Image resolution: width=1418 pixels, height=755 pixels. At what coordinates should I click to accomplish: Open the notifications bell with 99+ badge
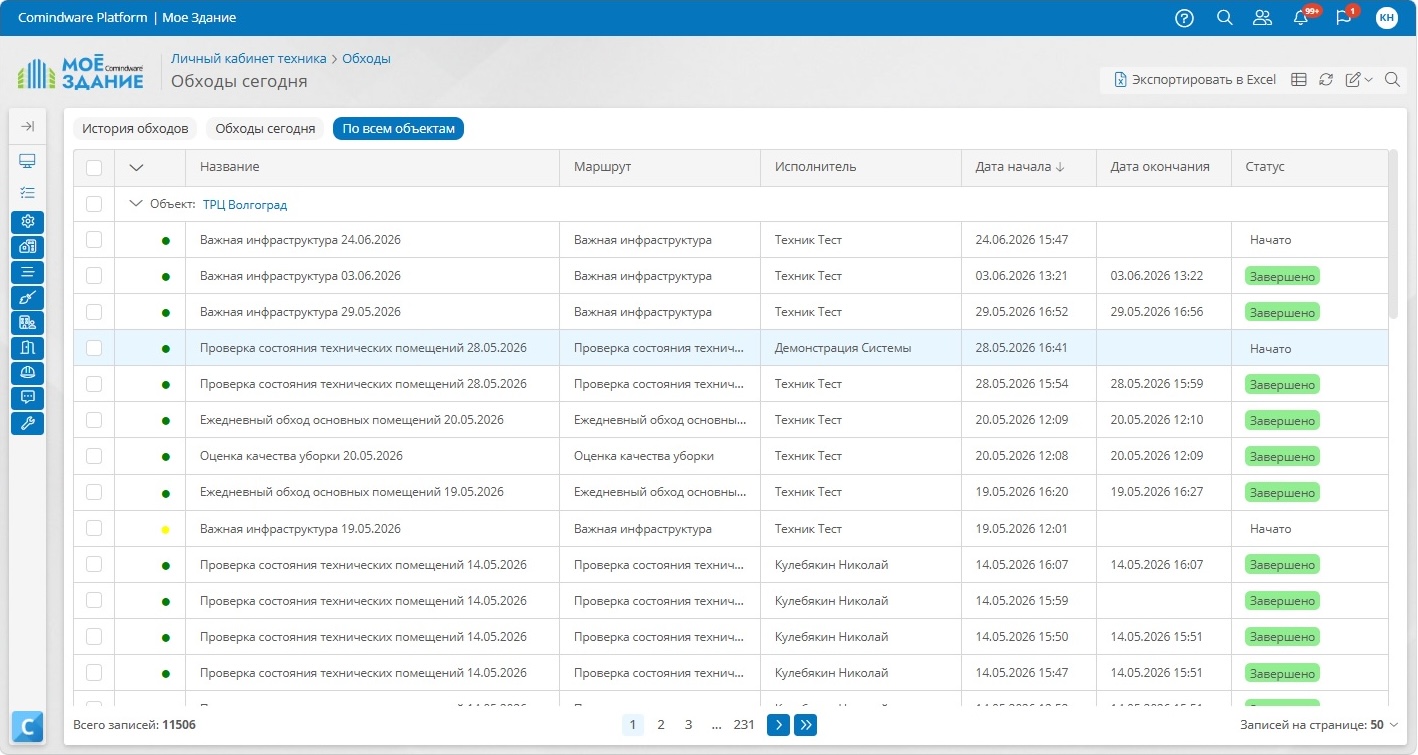point(1301,18)
